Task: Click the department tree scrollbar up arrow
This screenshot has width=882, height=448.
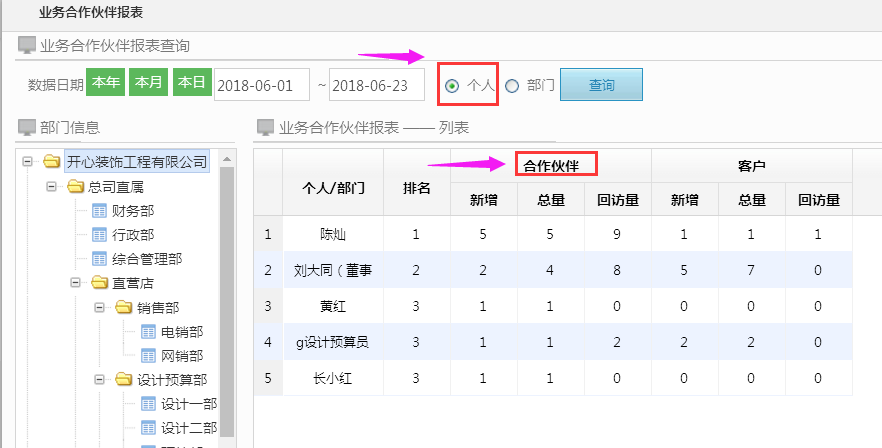Action: tap(226, 159)
